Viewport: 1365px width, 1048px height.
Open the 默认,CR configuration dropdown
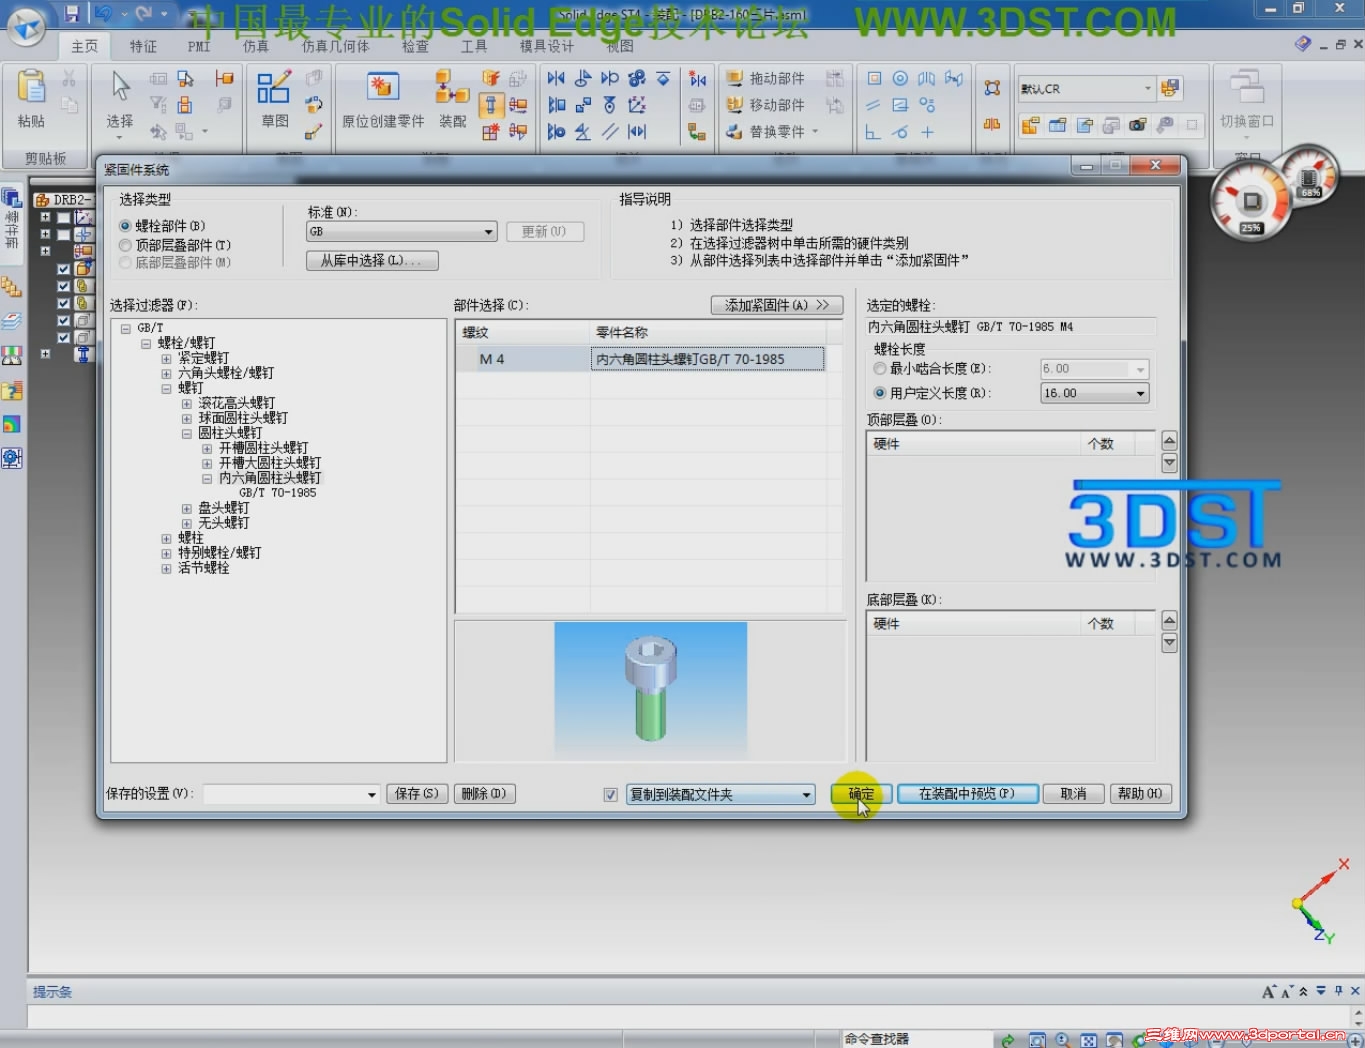tap(1085, 89)
